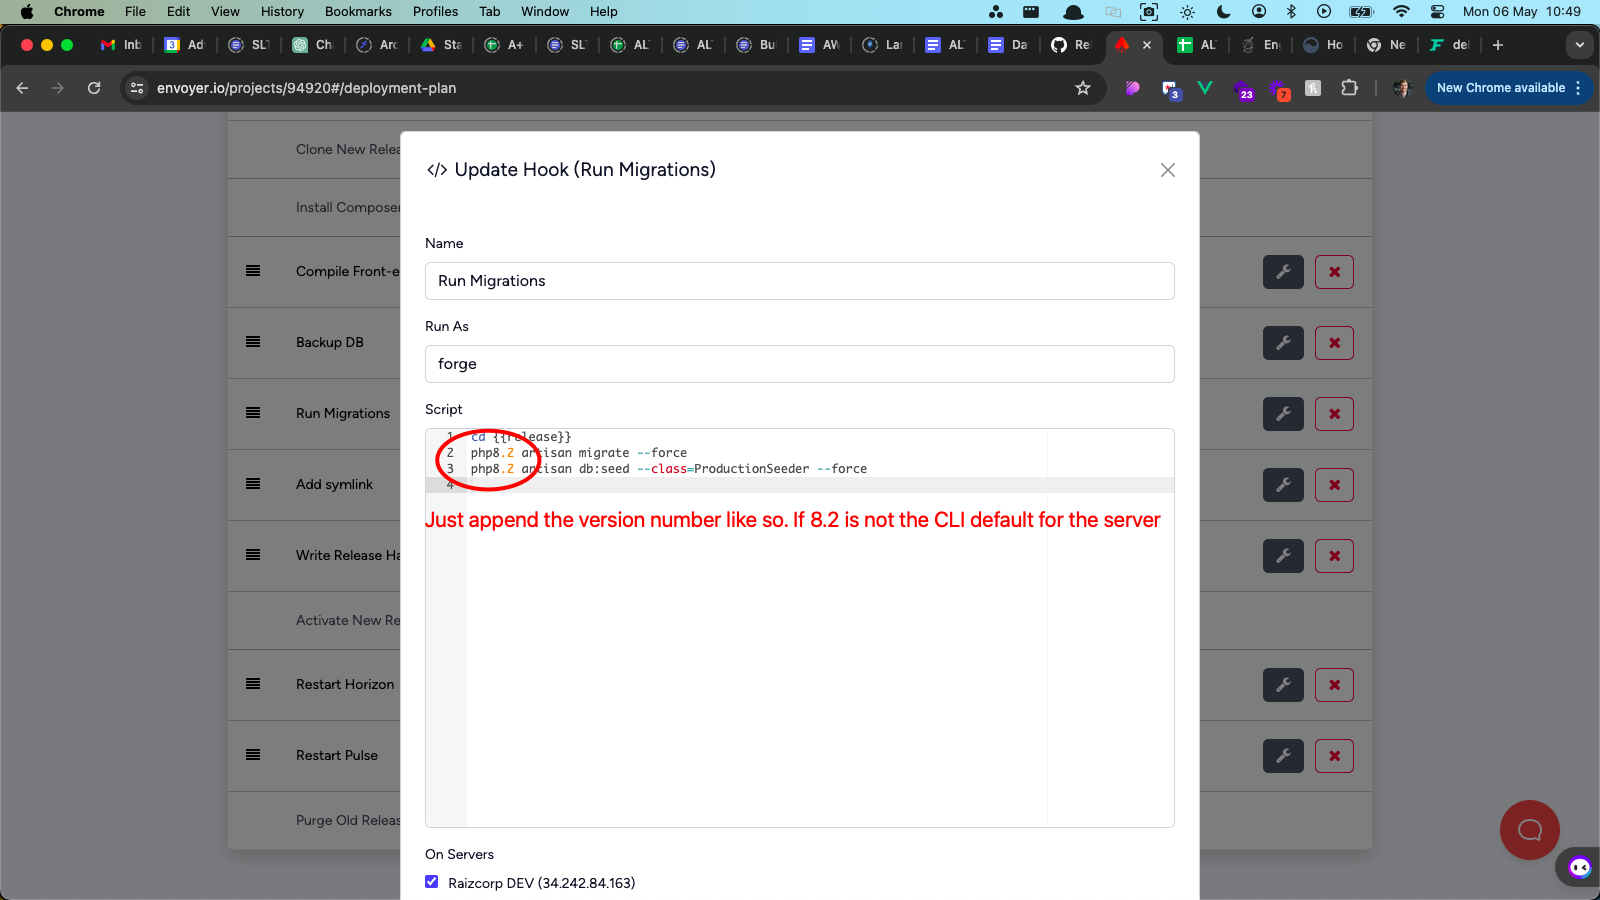Image resolution: width=1600 pixels, height=900 pixels.
Task: Delete the Write Release hook
Action: pos(1334,556)
